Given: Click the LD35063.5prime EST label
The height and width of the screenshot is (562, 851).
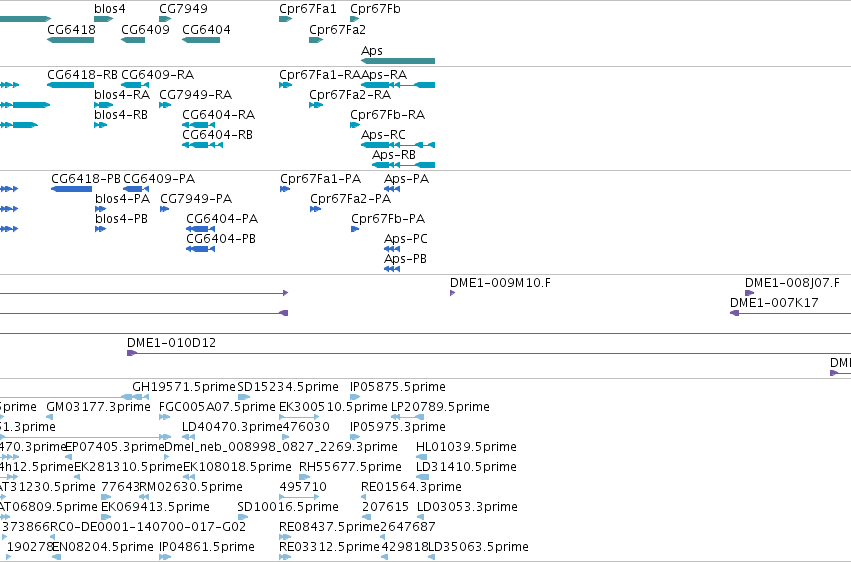Looking at the screenshot, I should pos(478,547).
